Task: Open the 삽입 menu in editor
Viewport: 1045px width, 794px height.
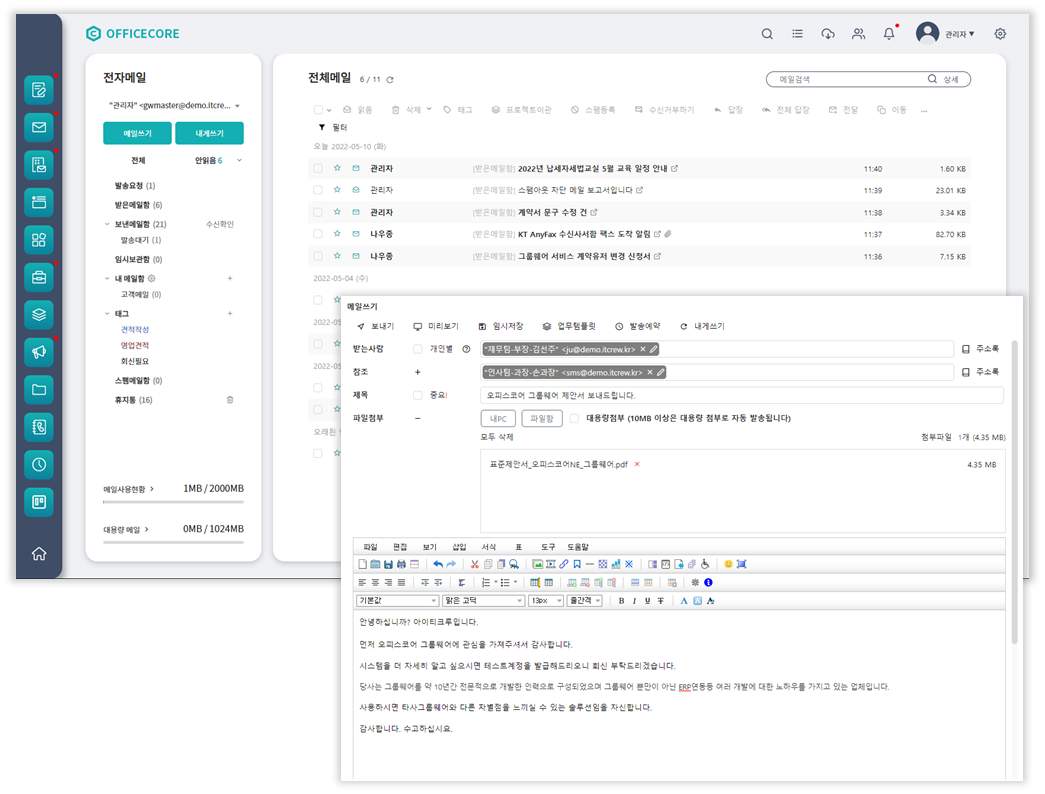Action: pyautogui.click(x=459, y=547)
